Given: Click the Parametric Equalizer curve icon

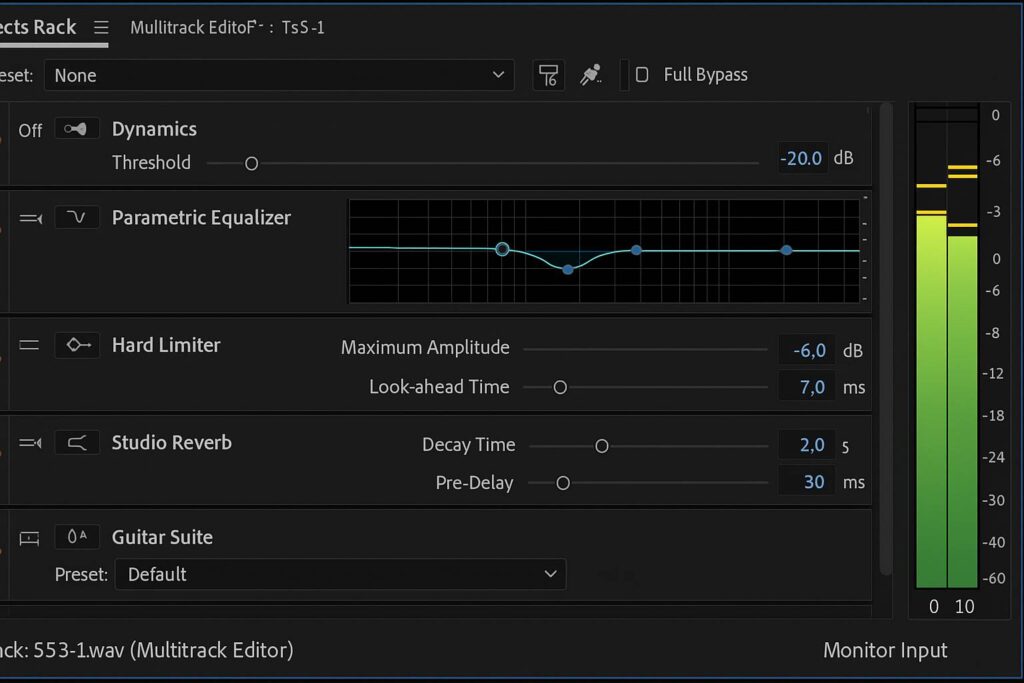Looking at the screenshot, I should (x=77, y=217).
